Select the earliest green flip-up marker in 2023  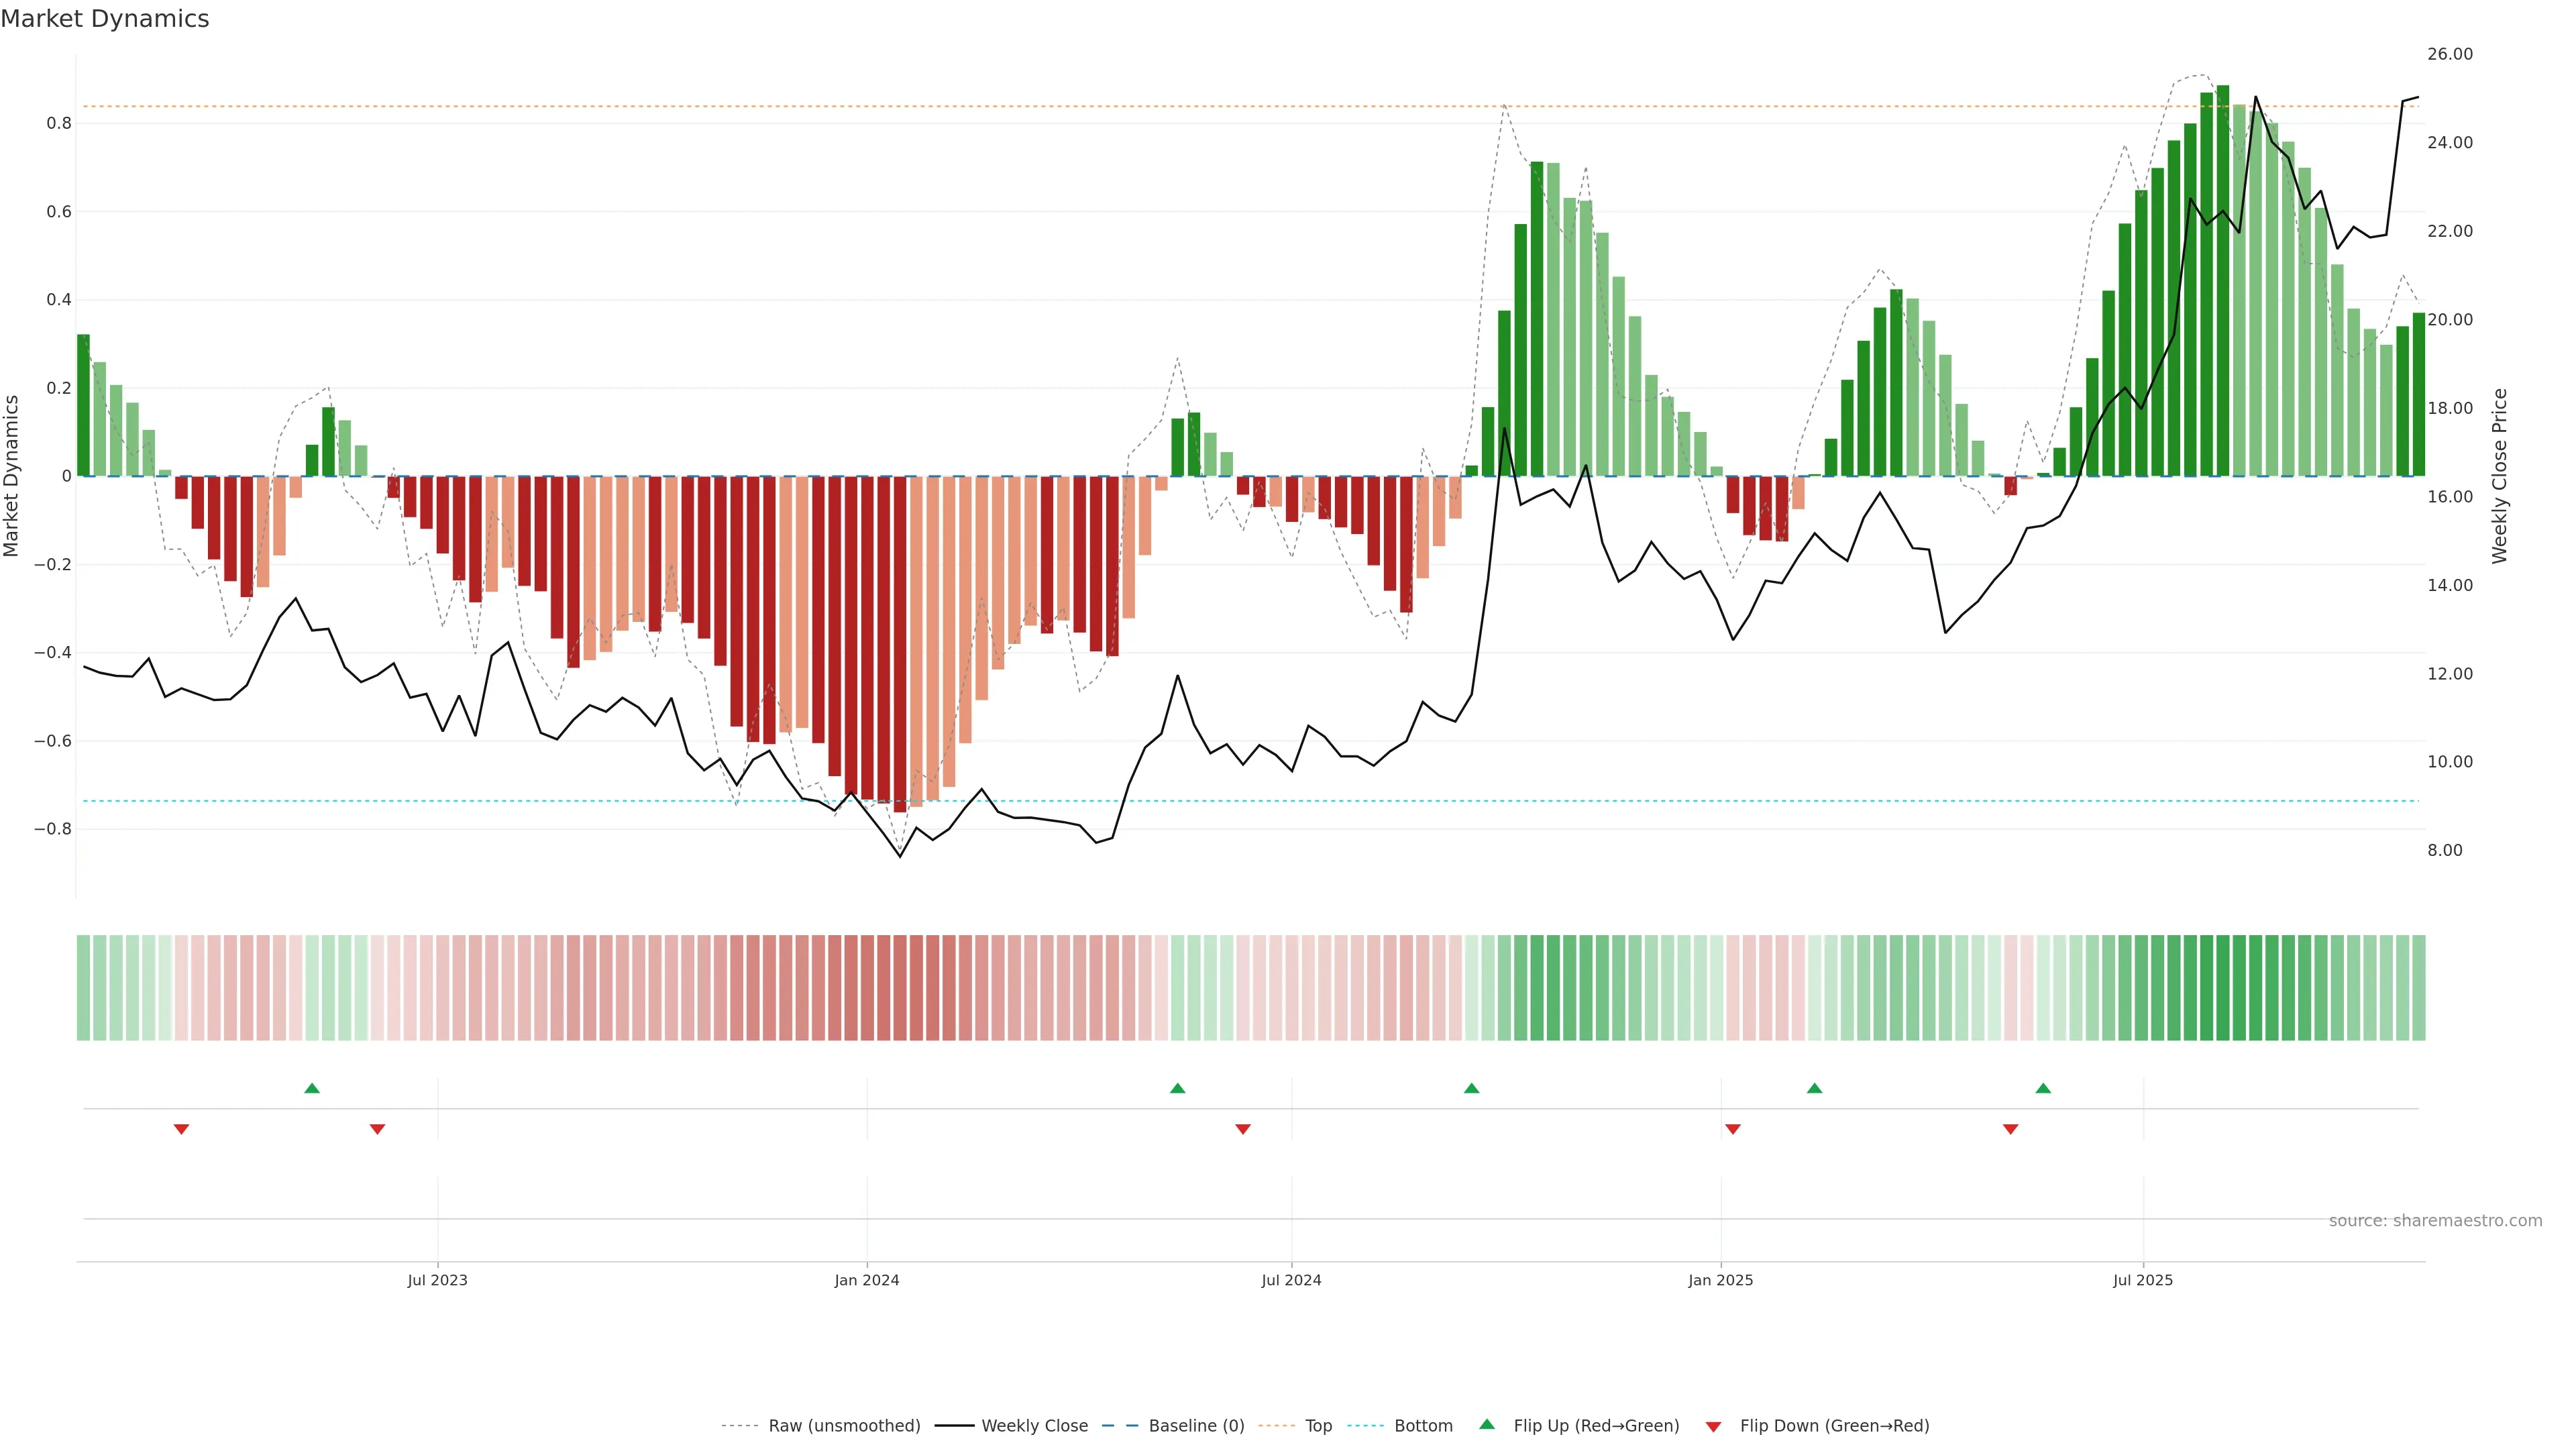[312, 1088]
